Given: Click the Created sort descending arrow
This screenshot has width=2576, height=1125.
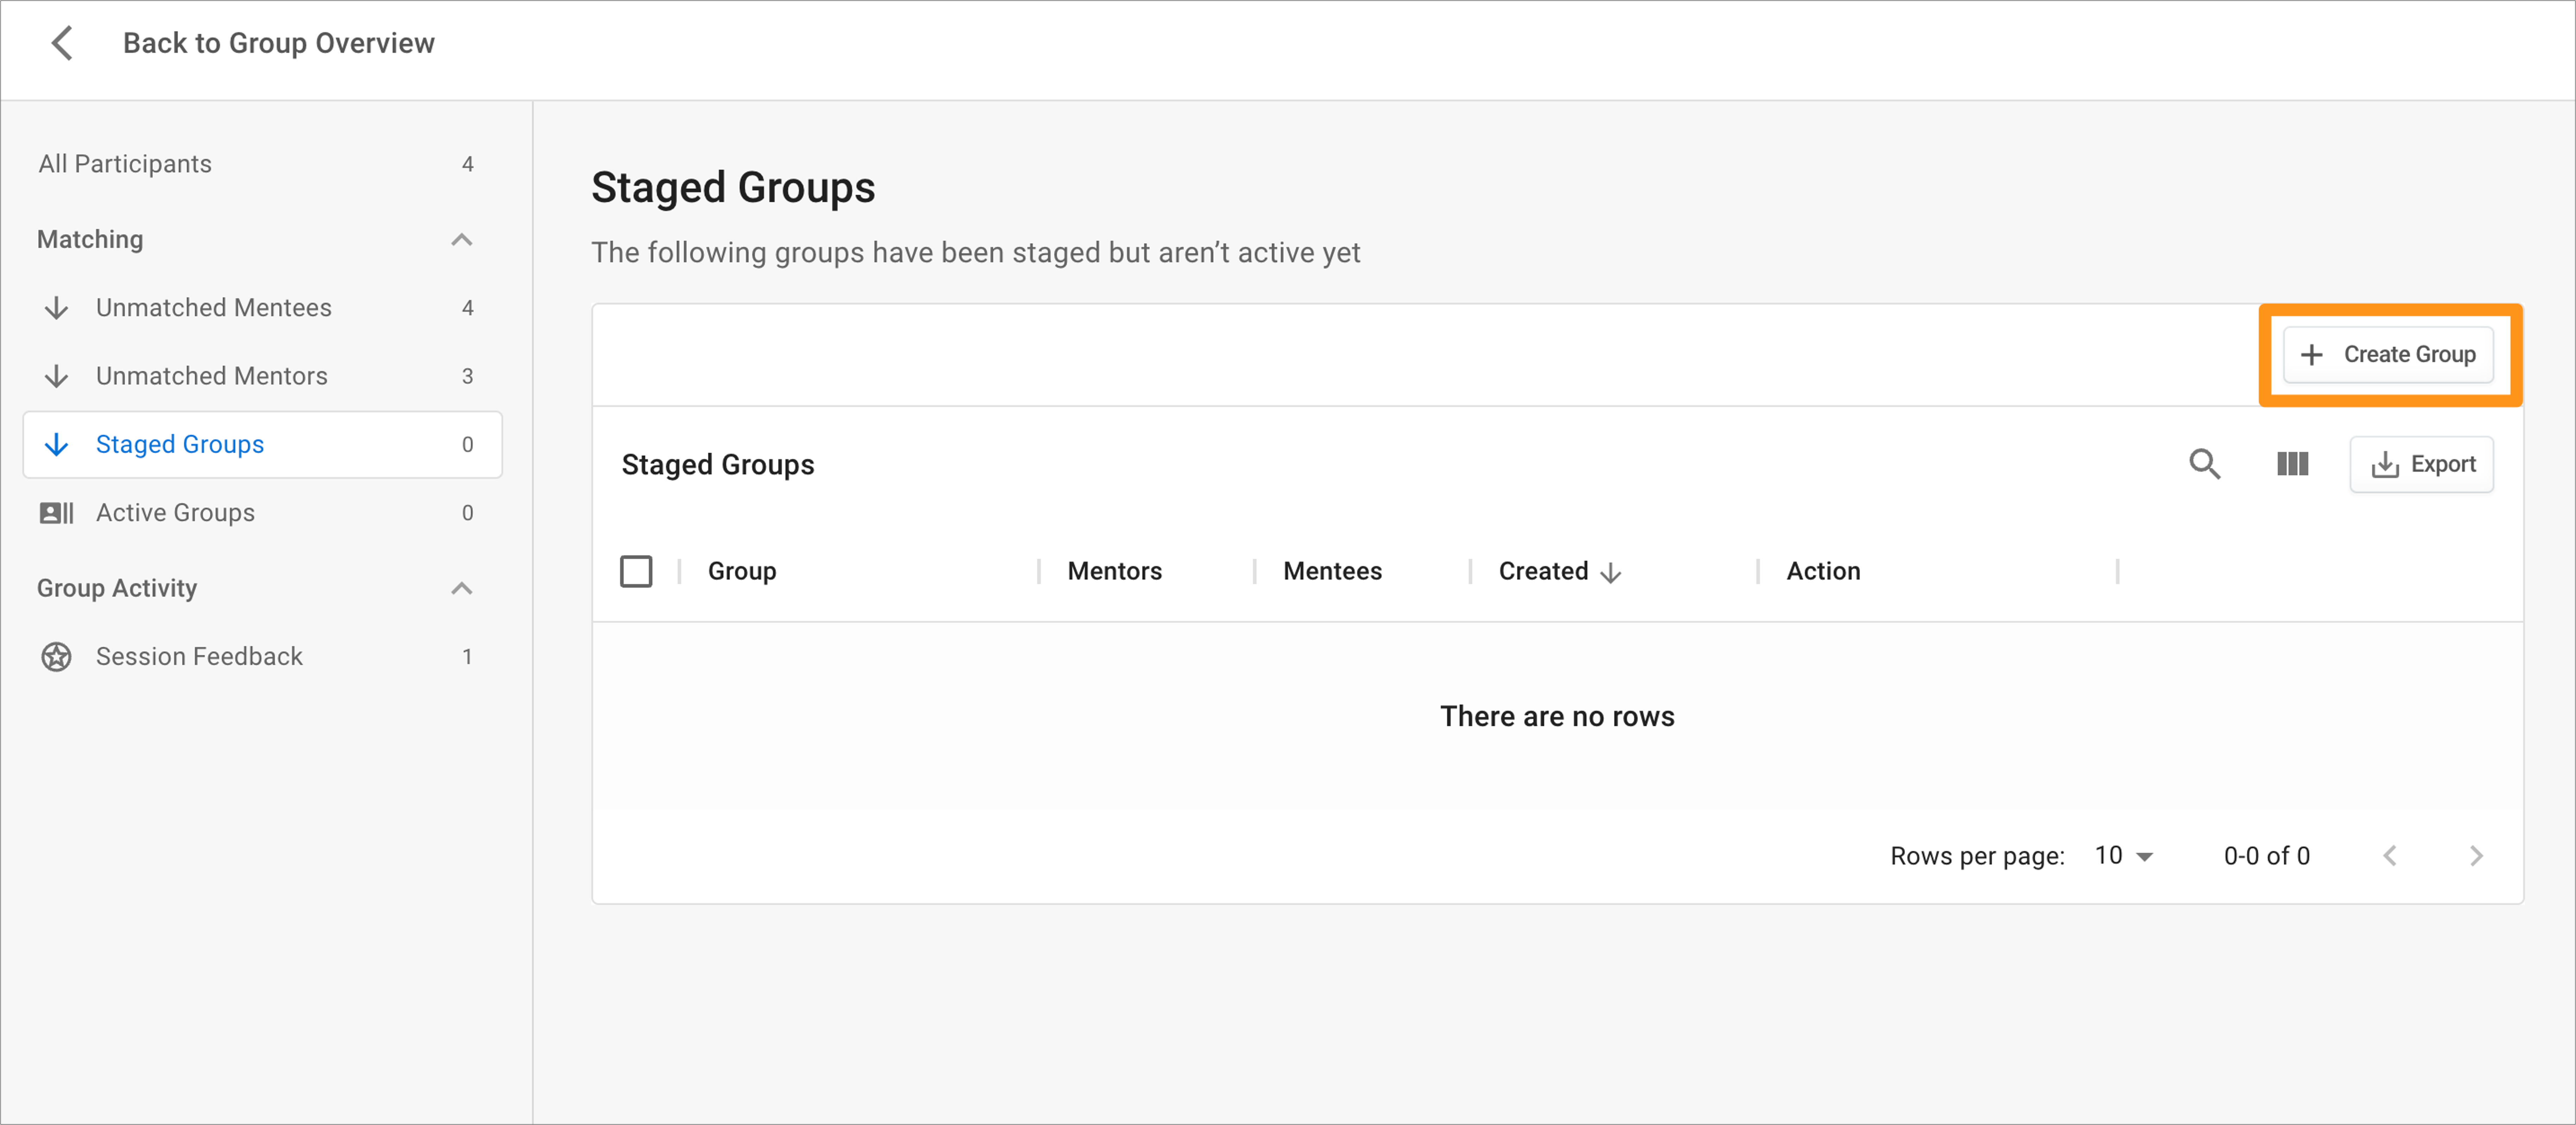Looking at the screenshot, I should 1610,573.
